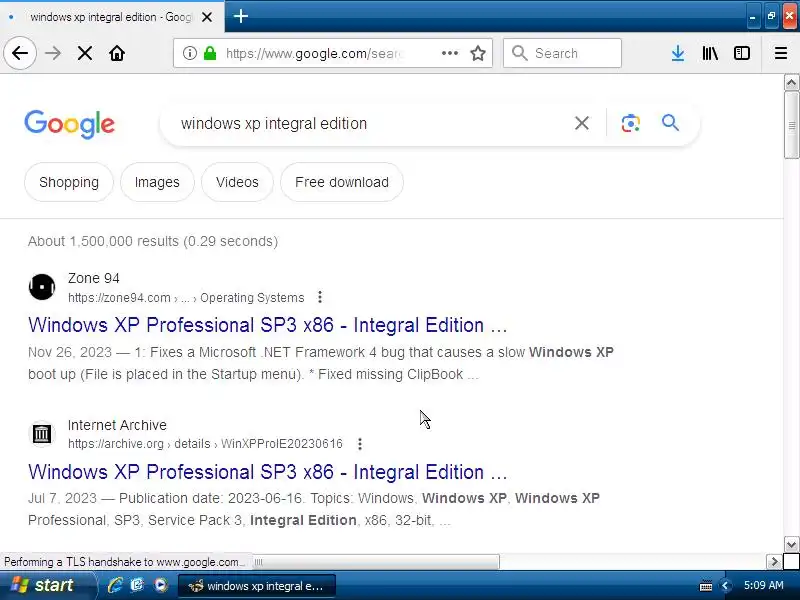The height and width of the screenshot is (600, 800).
Task: Open options for Zone 94 result
Action: 319,297
